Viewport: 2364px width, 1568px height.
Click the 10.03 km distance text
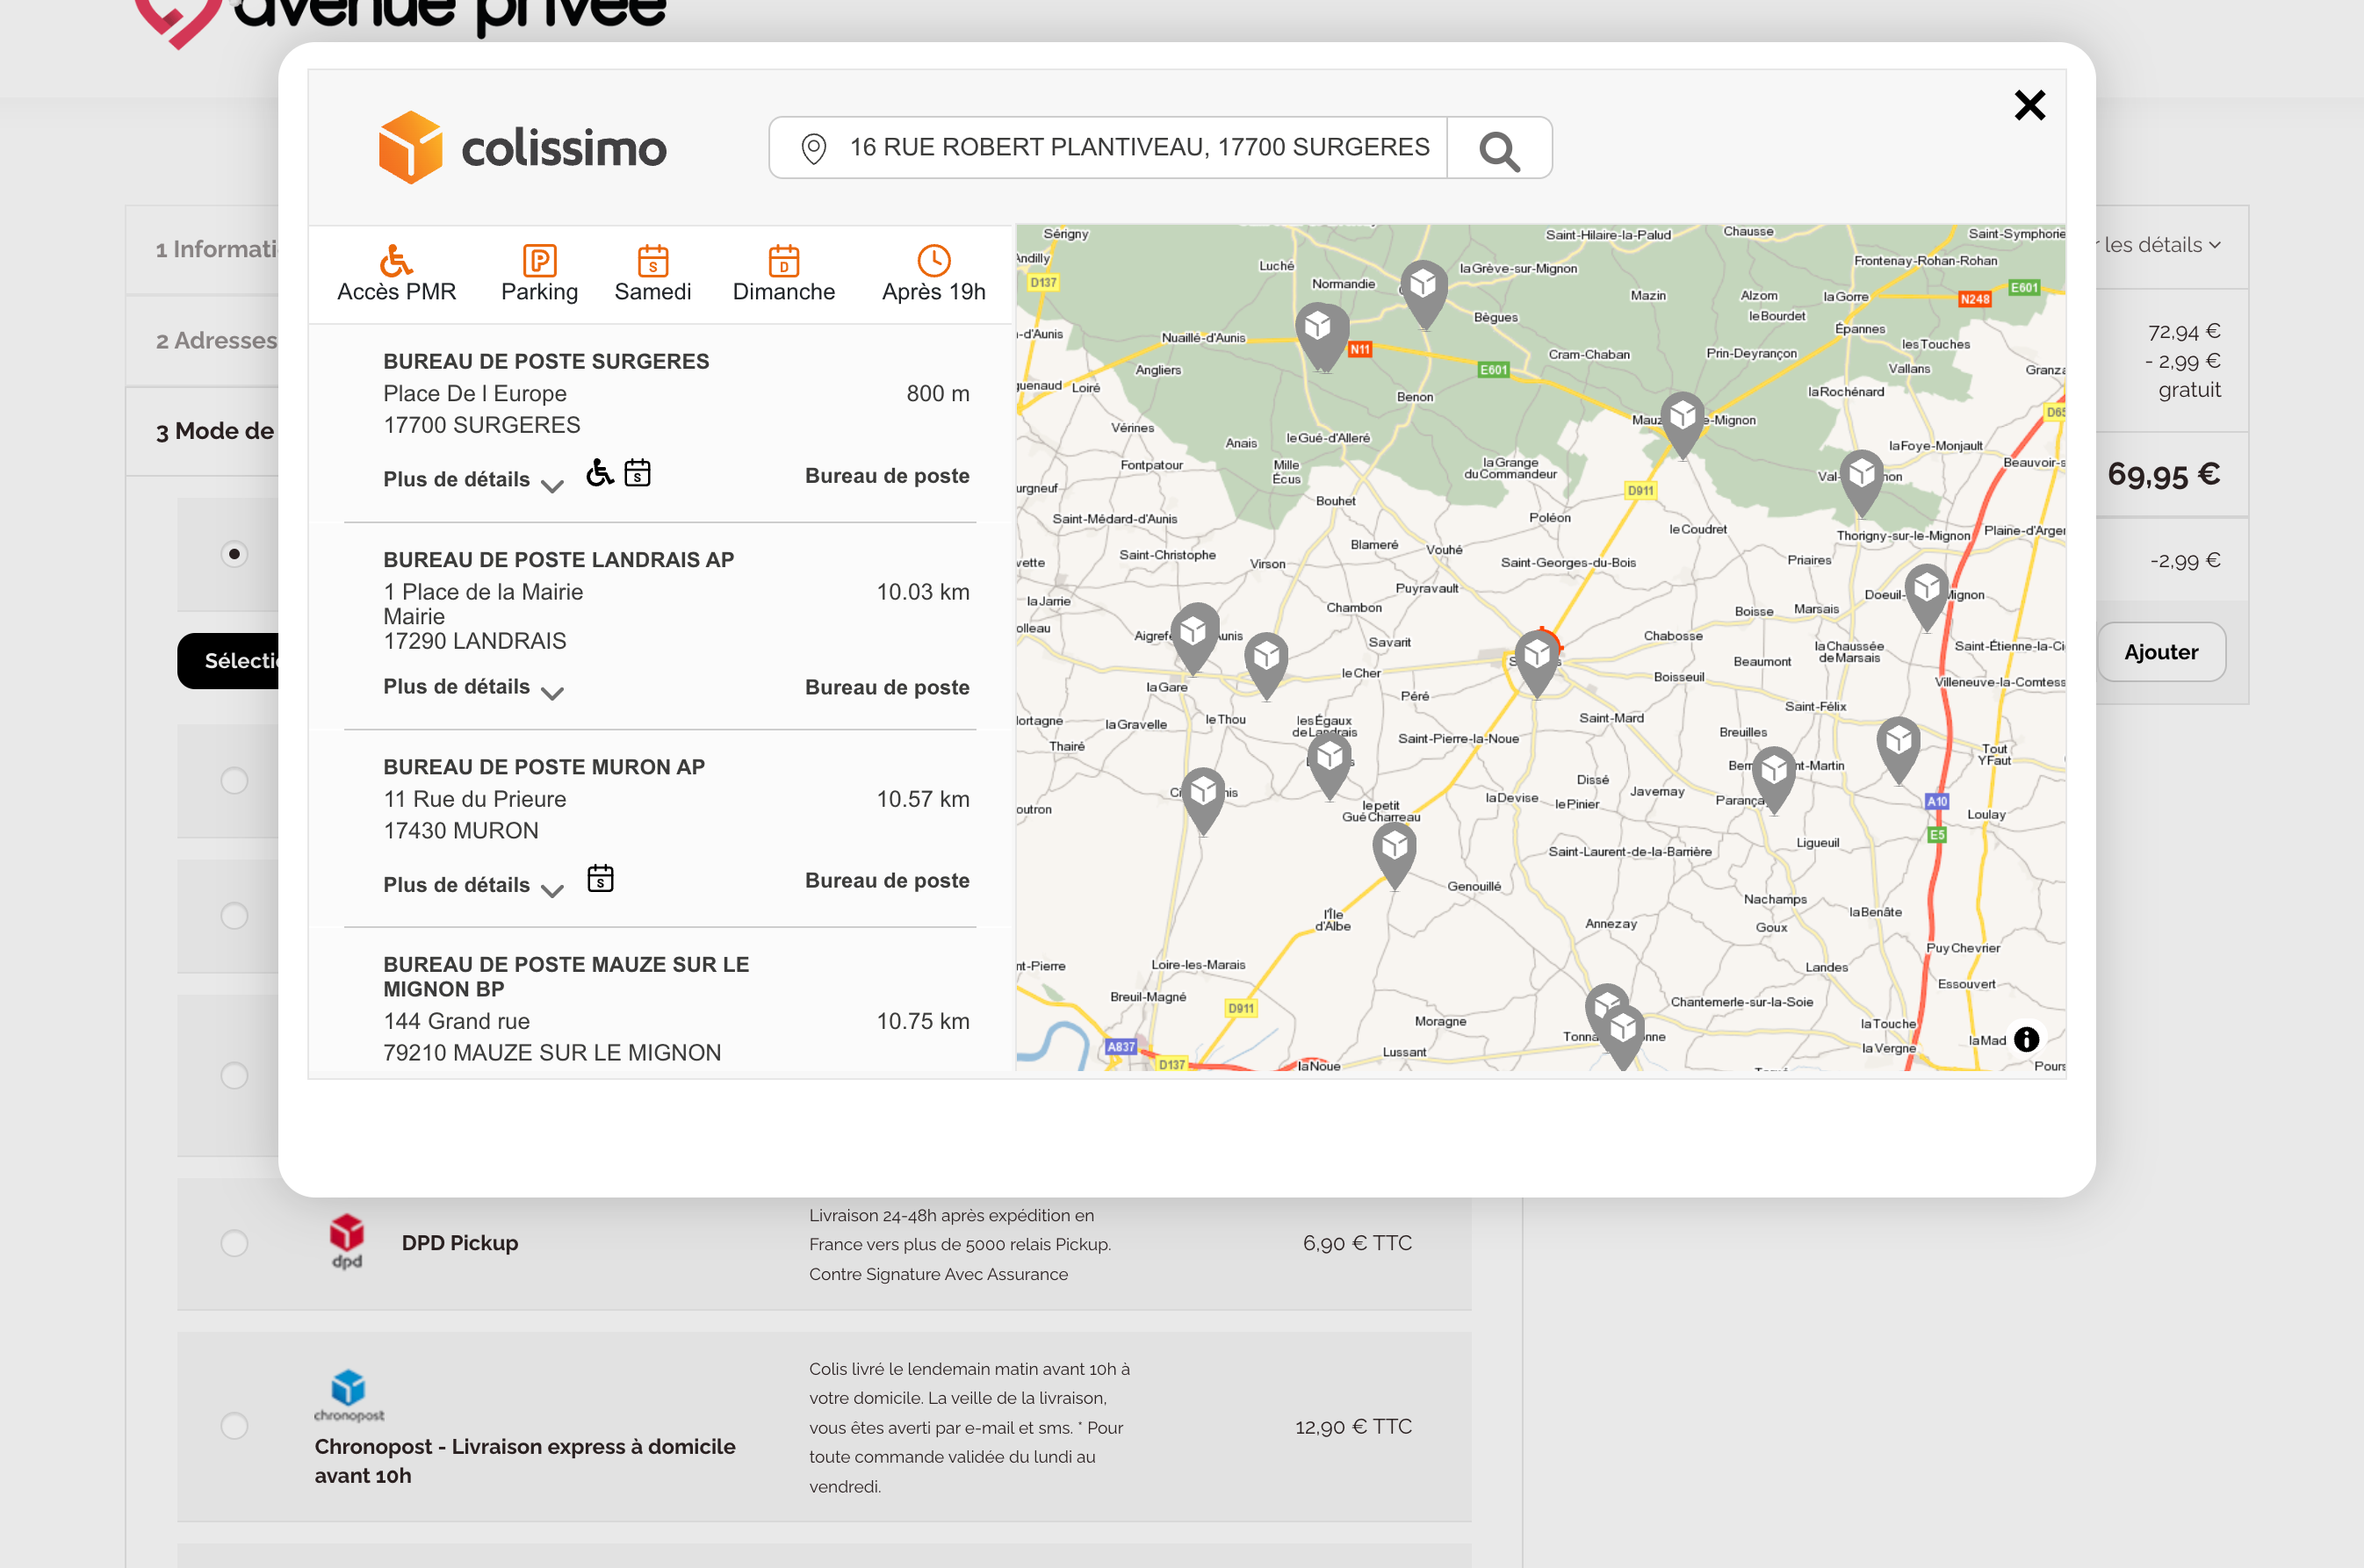(x=923, y=592)
